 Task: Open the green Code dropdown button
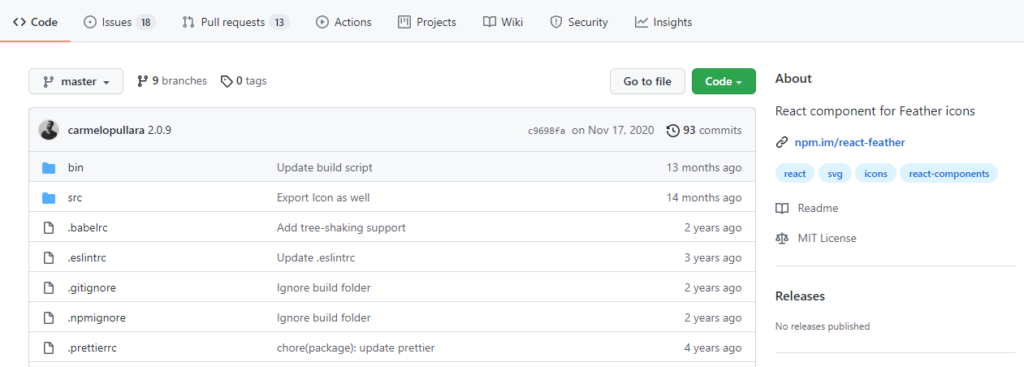point(724,82)
